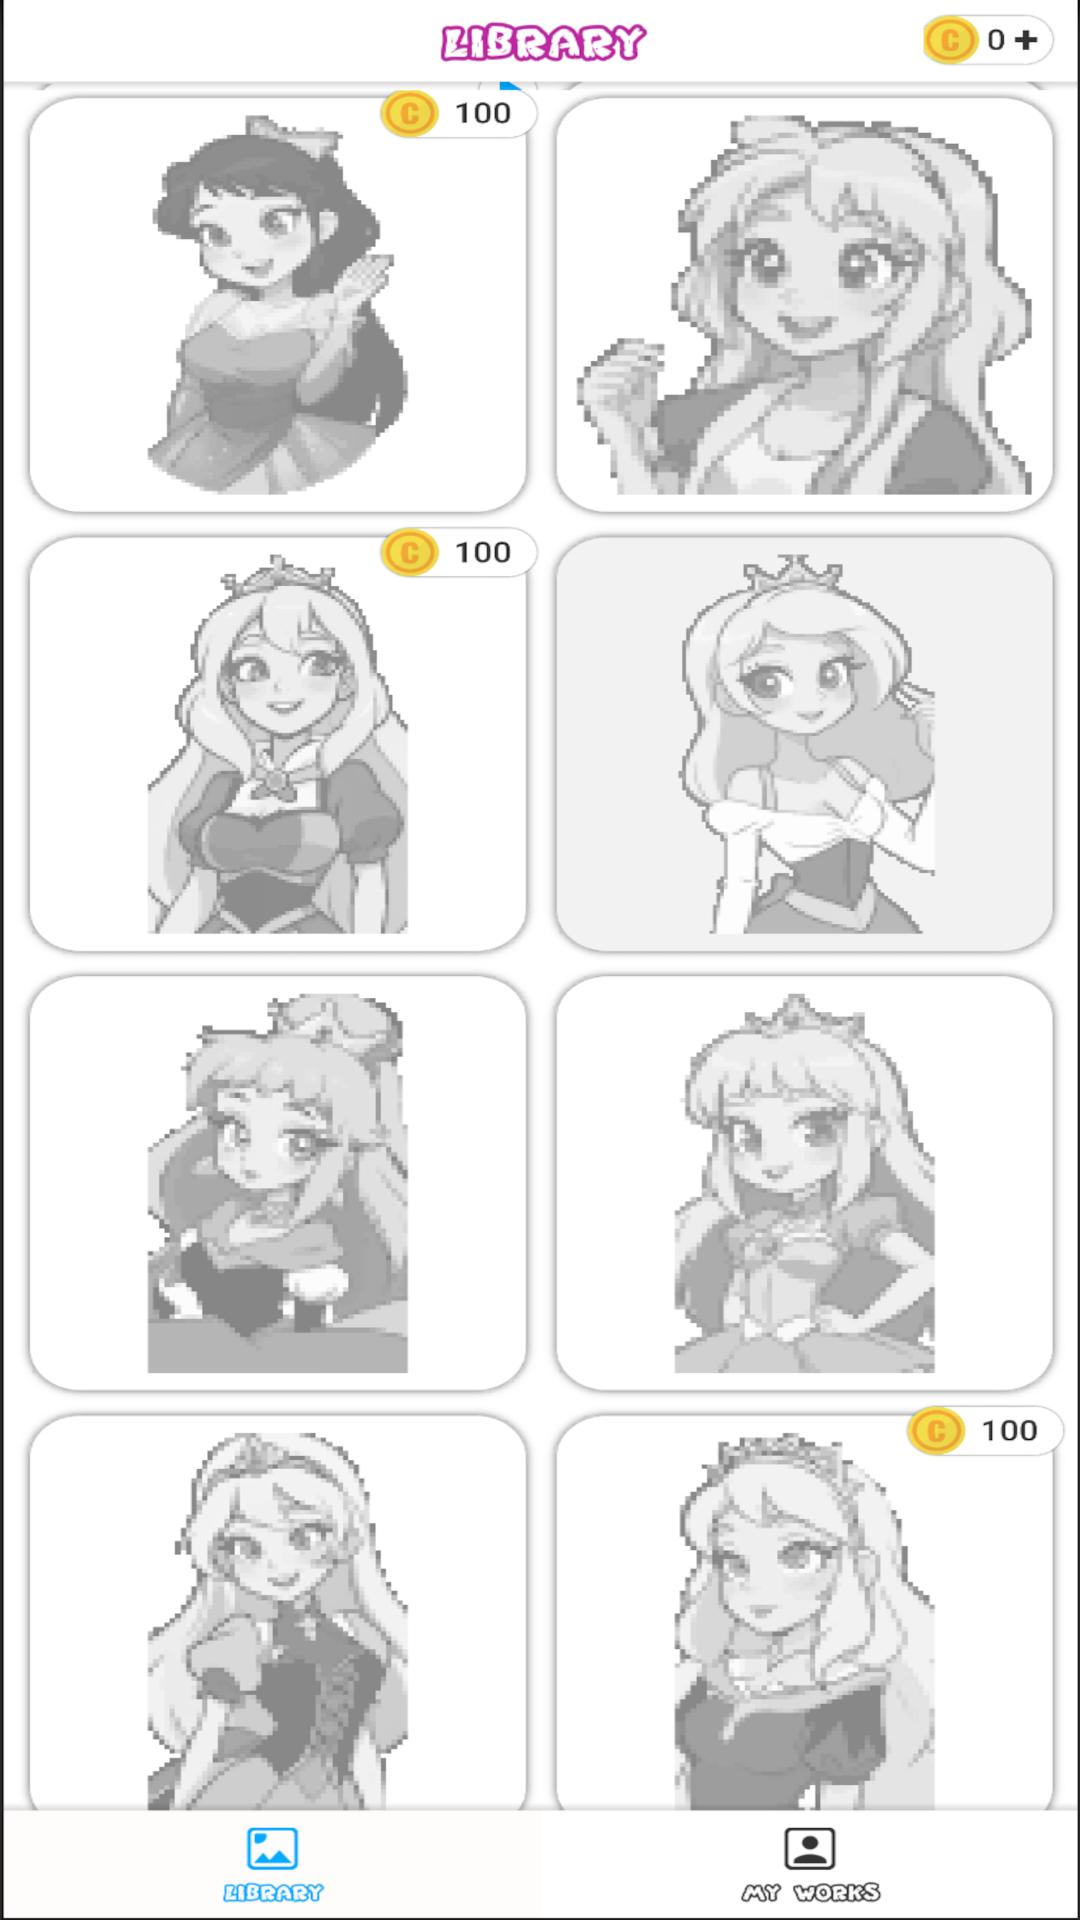Open the Library tab picture icon

[x=272, y=1848]
